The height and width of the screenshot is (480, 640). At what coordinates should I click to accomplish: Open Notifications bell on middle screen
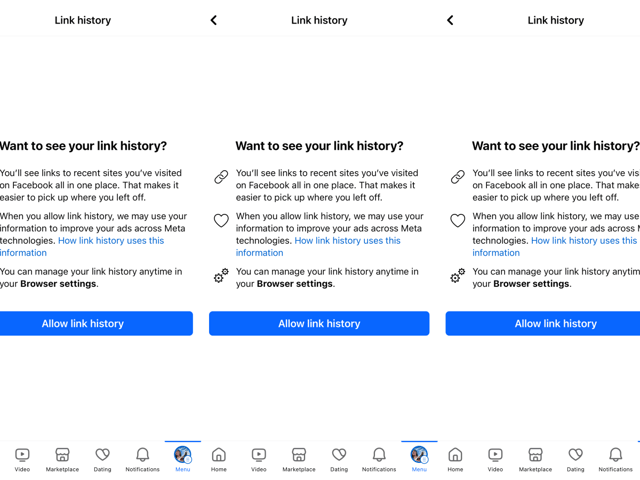point(379,459)
